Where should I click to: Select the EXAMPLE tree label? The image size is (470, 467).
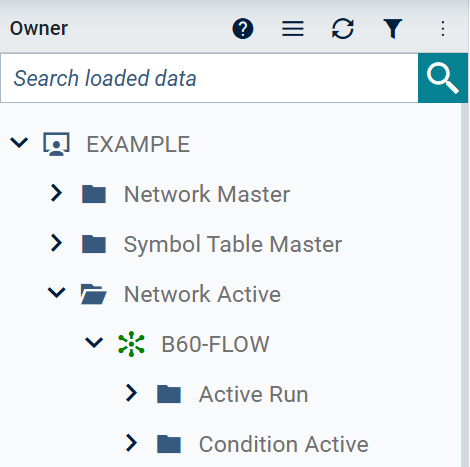(x=138, y=144)
